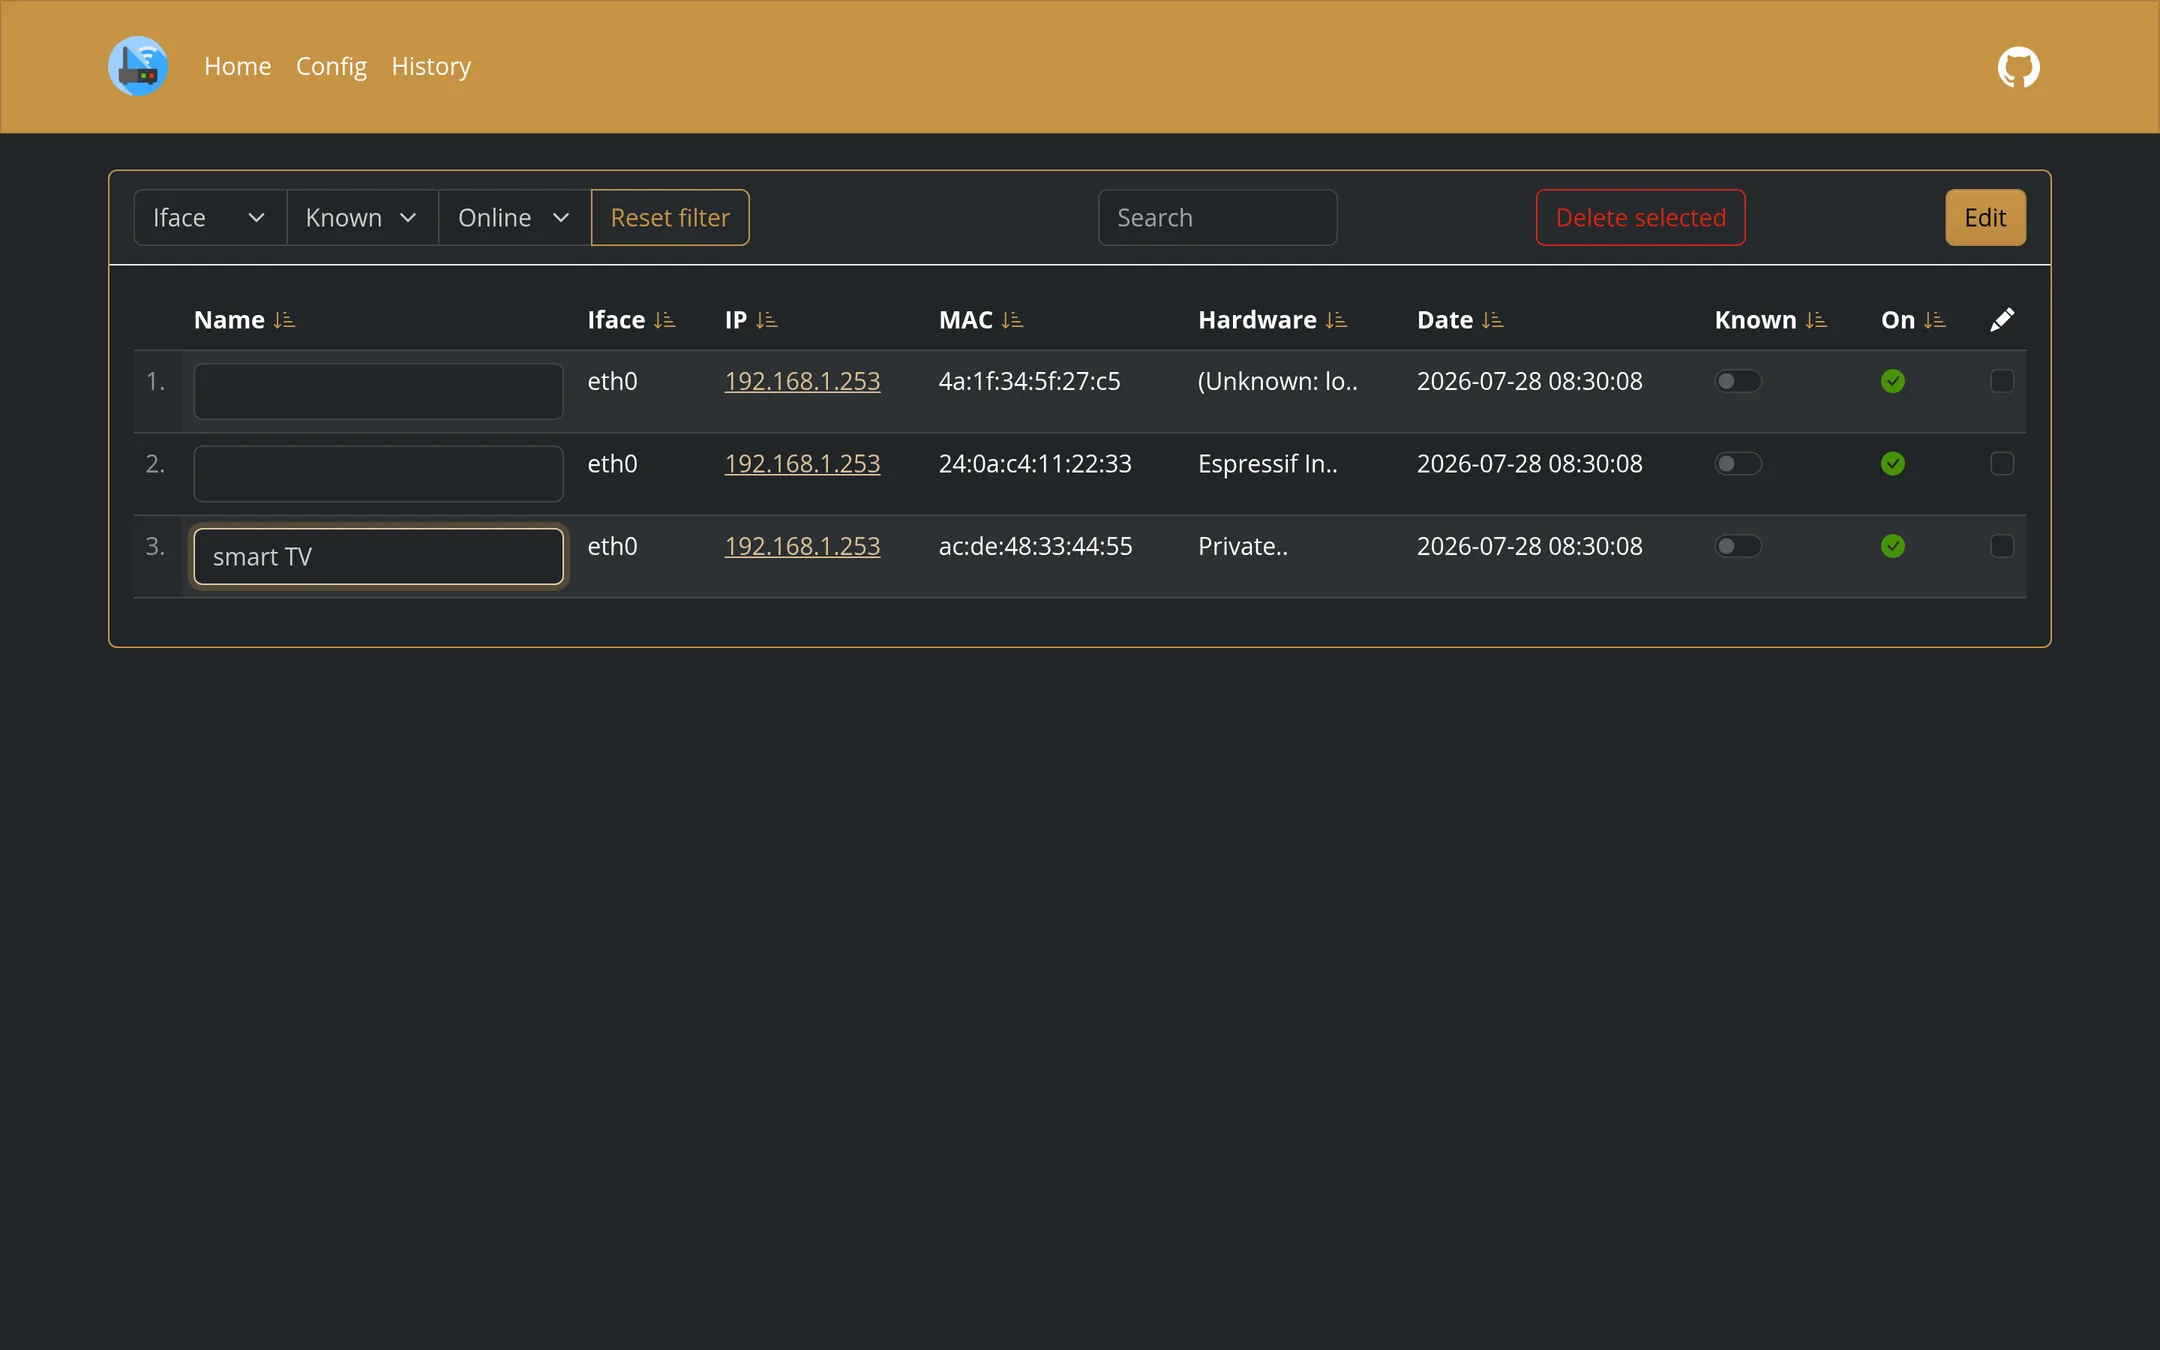Check selection box for smart TV row
2160x1350 pixels.
tap(2002, 546)
